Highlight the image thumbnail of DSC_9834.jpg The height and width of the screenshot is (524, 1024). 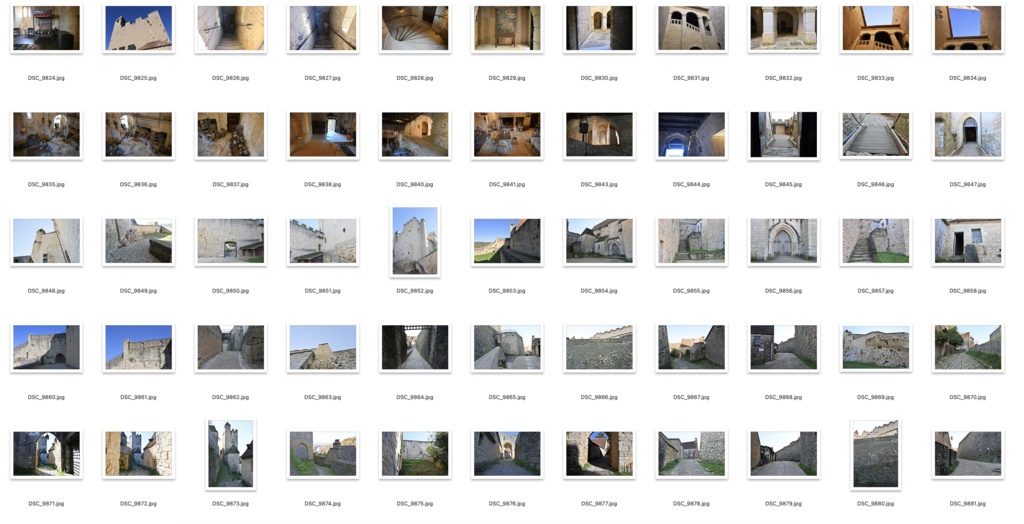tap(967, 28)
